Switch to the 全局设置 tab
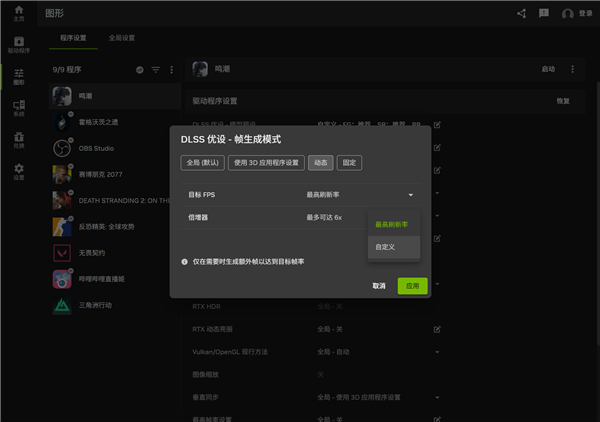 pyautogui.click(x=125, y=37)
